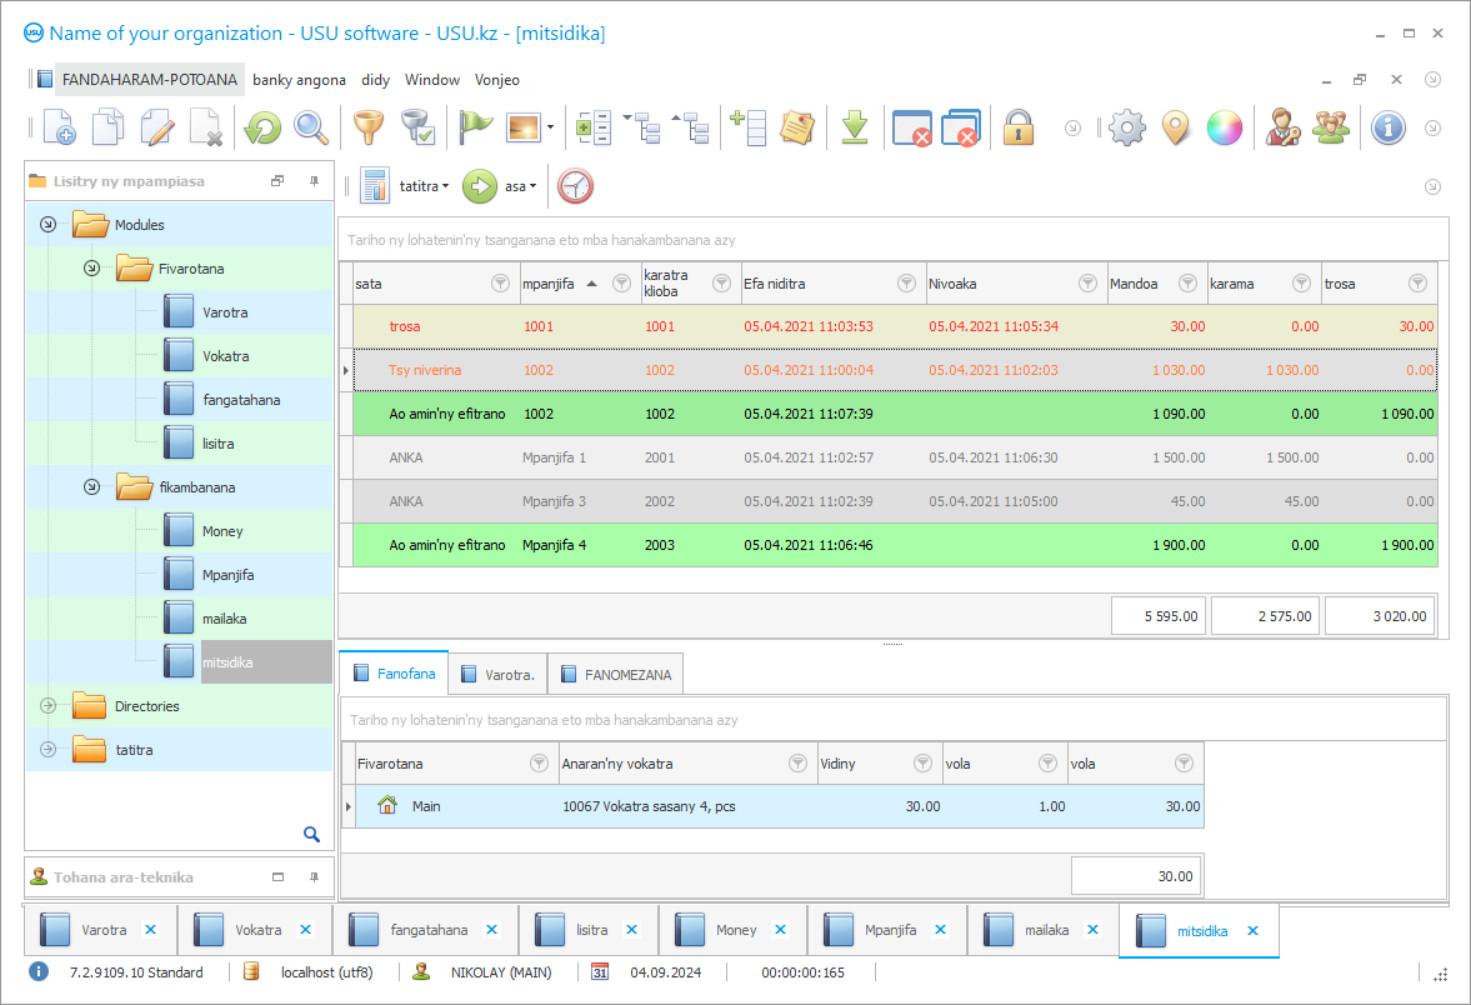This screenshot has height=1005, width=1471.
Task: Select the Money tree item
Action: 222,530
